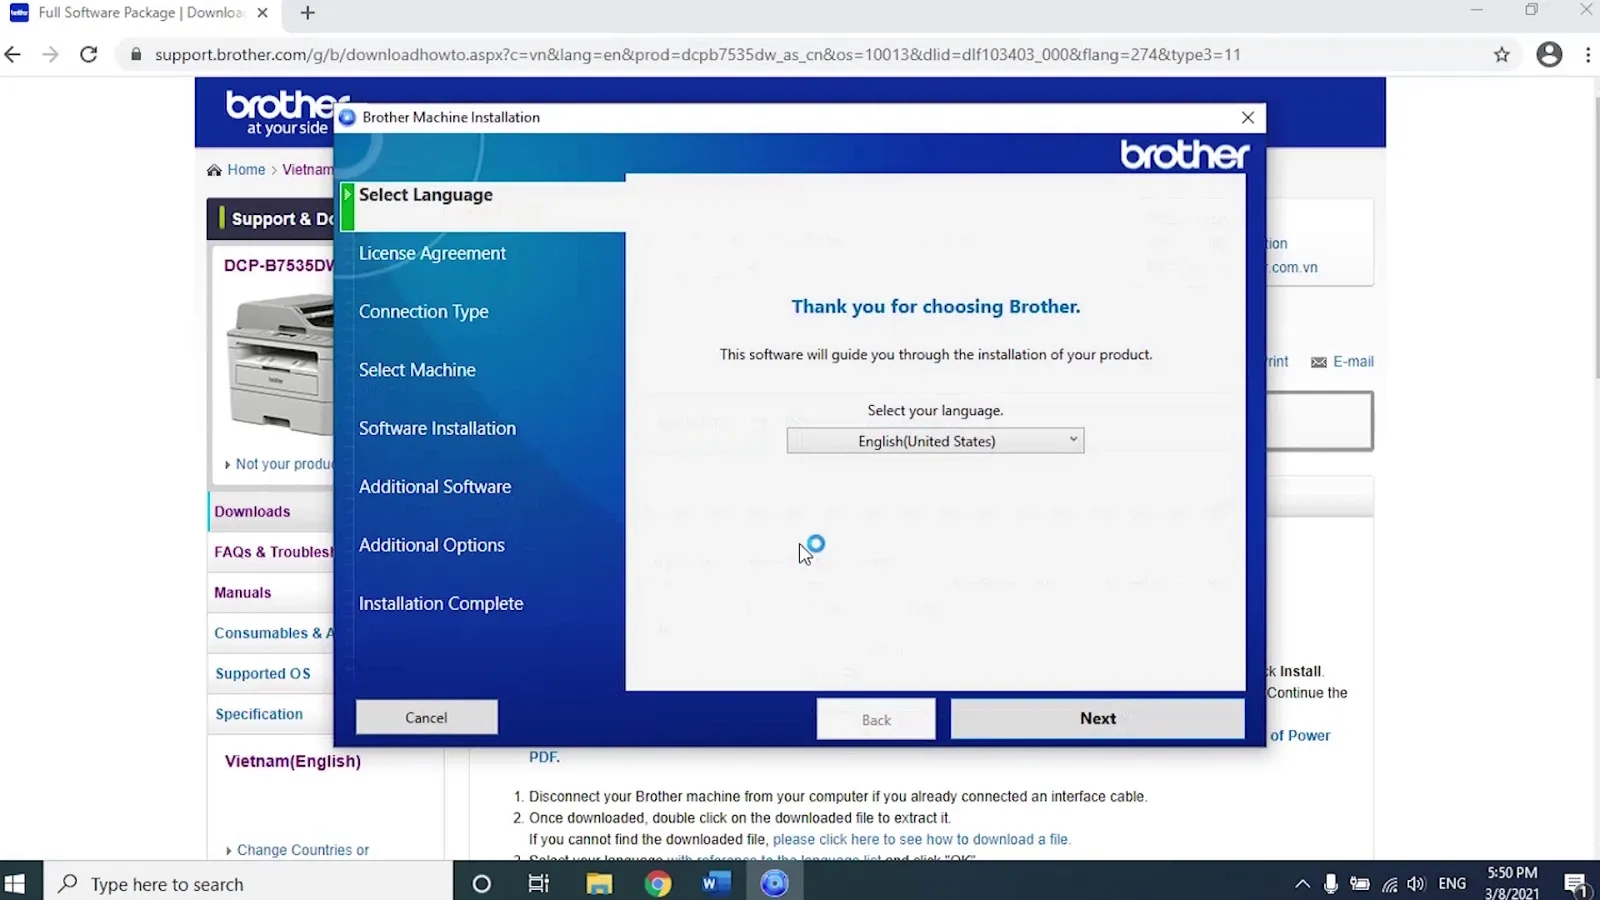This screenshot has height=900, width=1600.
Task: Open the taskbar clock and date
Action: coord(1512,884)
